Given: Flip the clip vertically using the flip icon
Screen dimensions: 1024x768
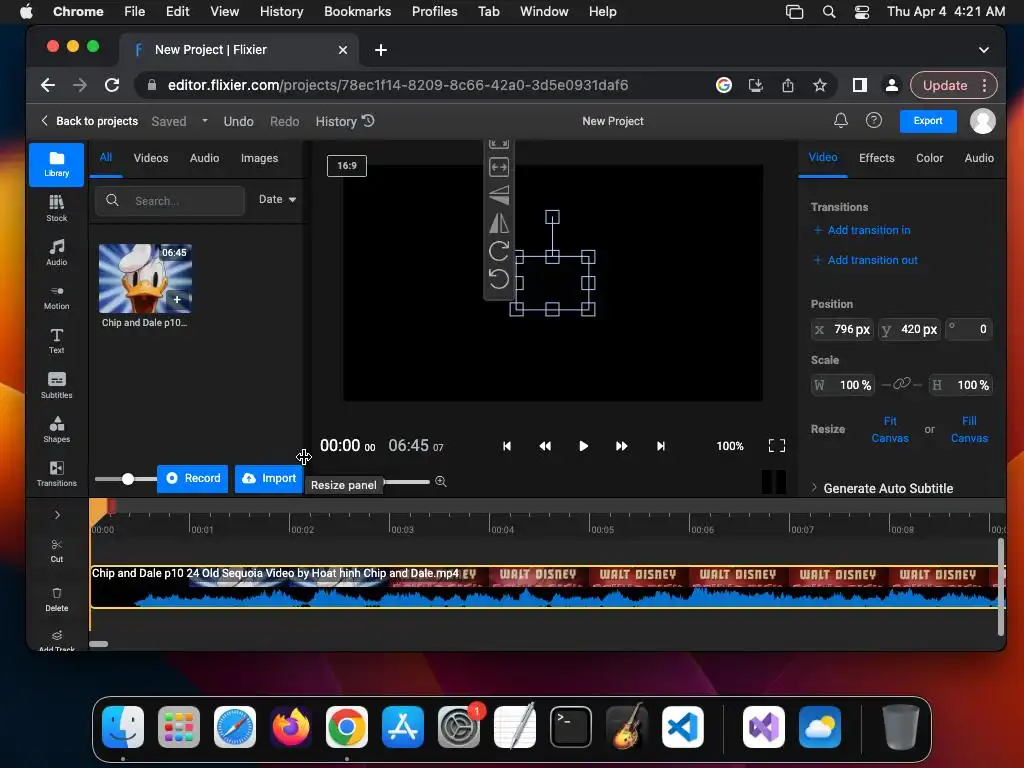Looking at the screenshot, I should [x=499, y=195].
